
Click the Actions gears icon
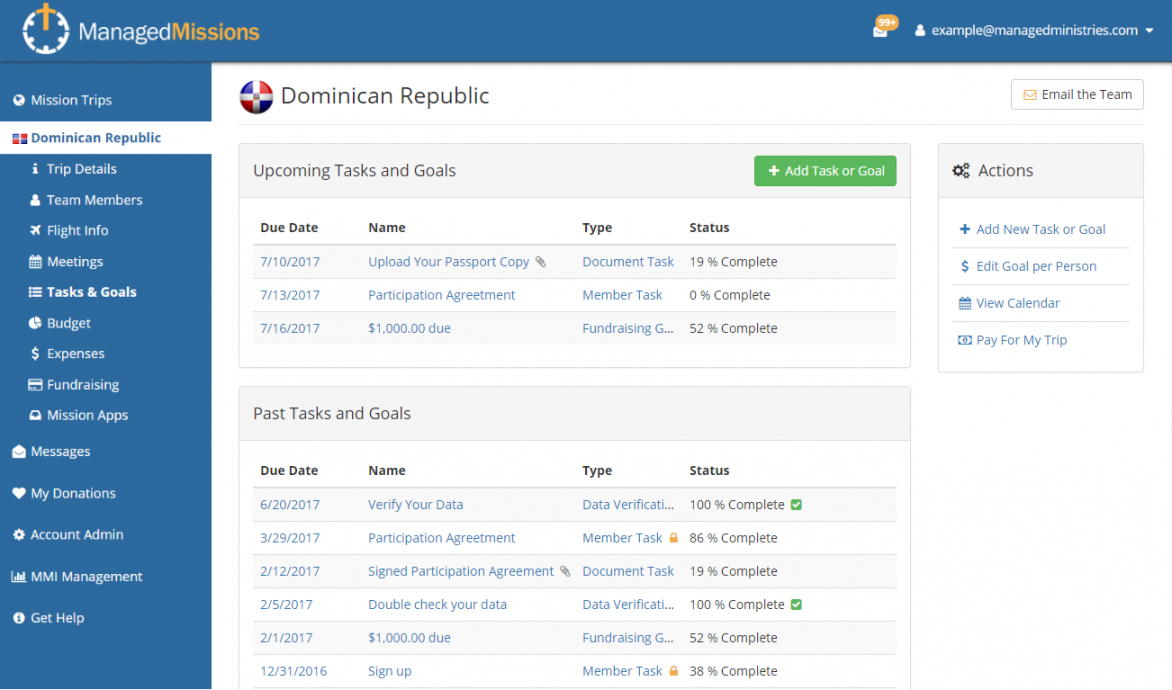click(x=961, y=171)
